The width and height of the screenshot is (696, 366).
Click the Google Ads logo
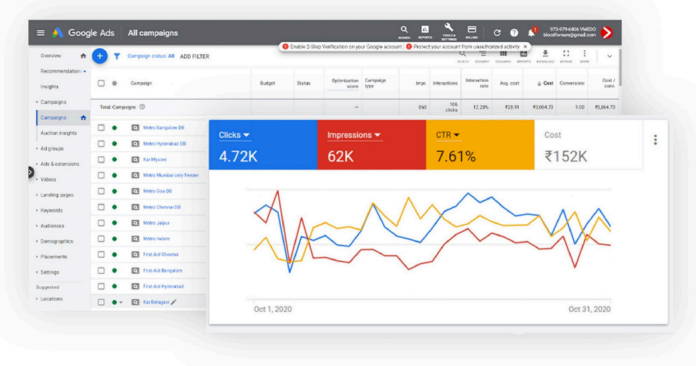click(83, 33)
